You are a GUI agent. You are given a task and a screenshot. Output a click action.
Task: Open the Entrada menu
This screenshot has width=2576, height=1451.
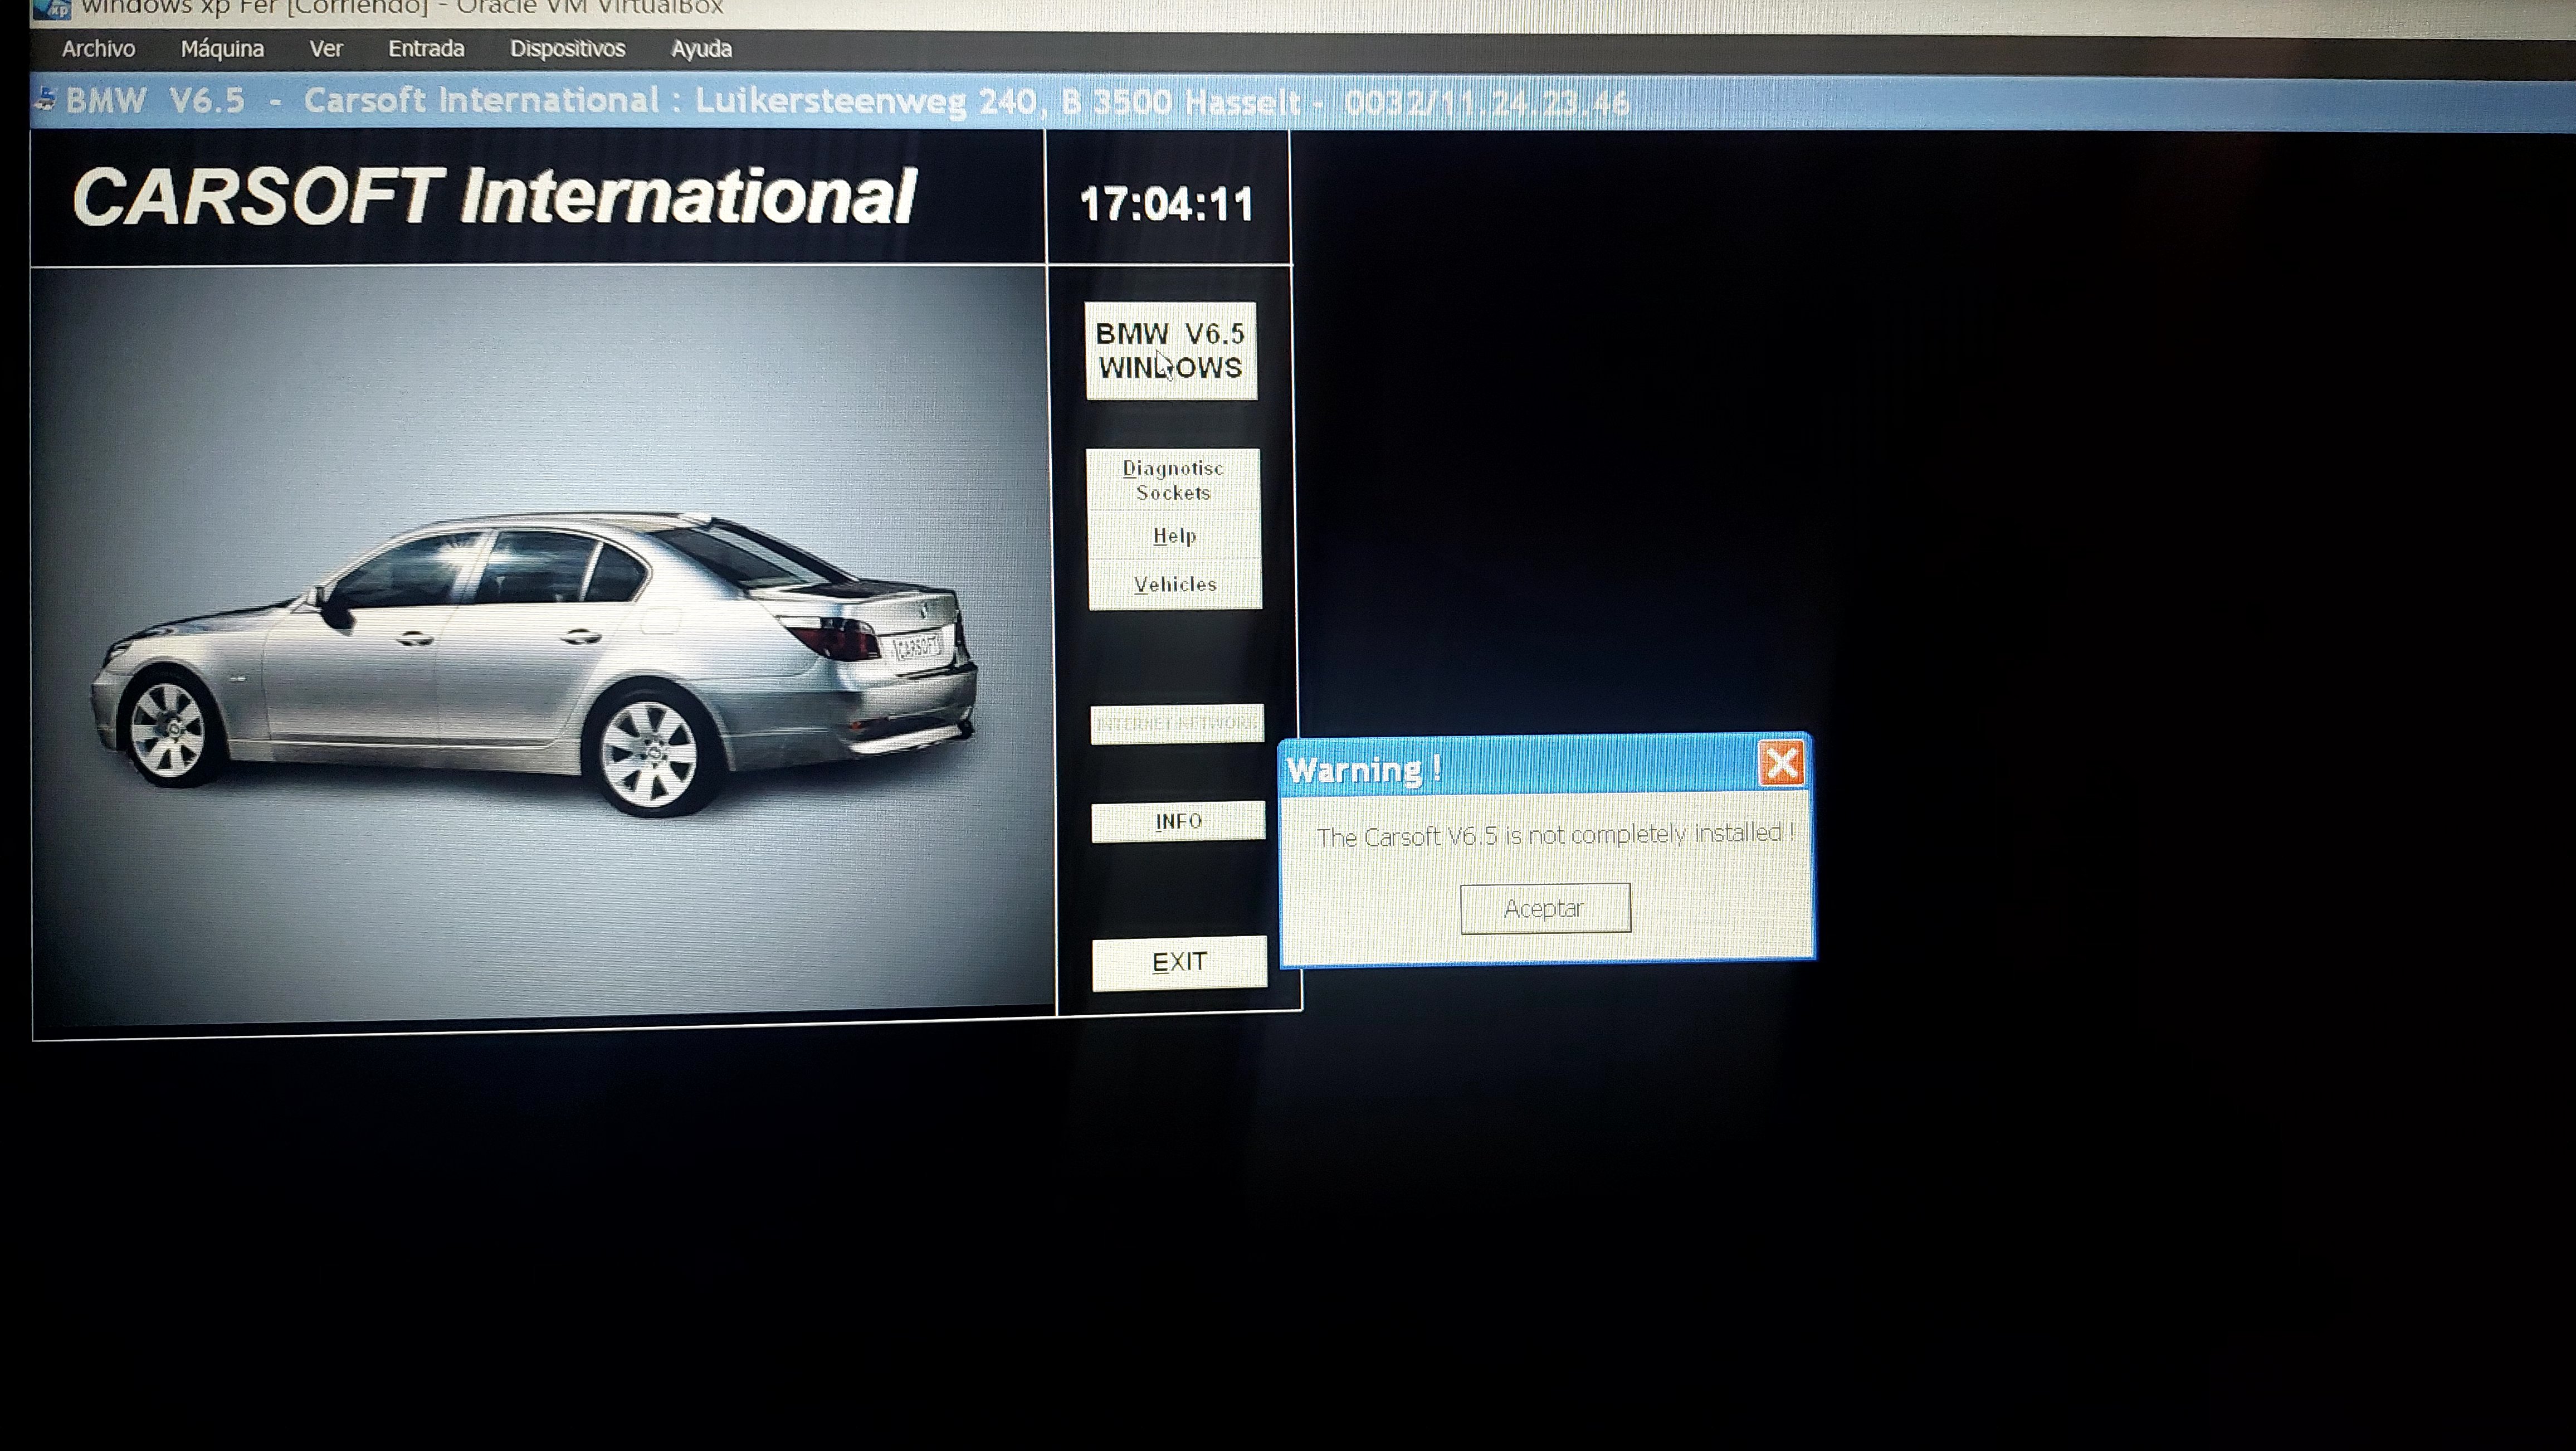point(426,49)
